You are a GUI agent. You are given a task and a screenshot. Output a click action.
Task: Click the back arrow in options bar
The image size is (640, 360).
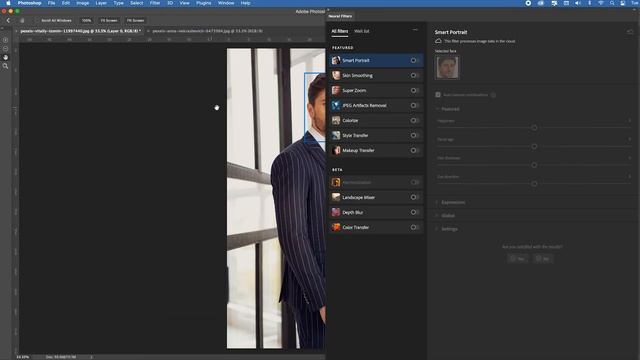[x=8, y=20]
